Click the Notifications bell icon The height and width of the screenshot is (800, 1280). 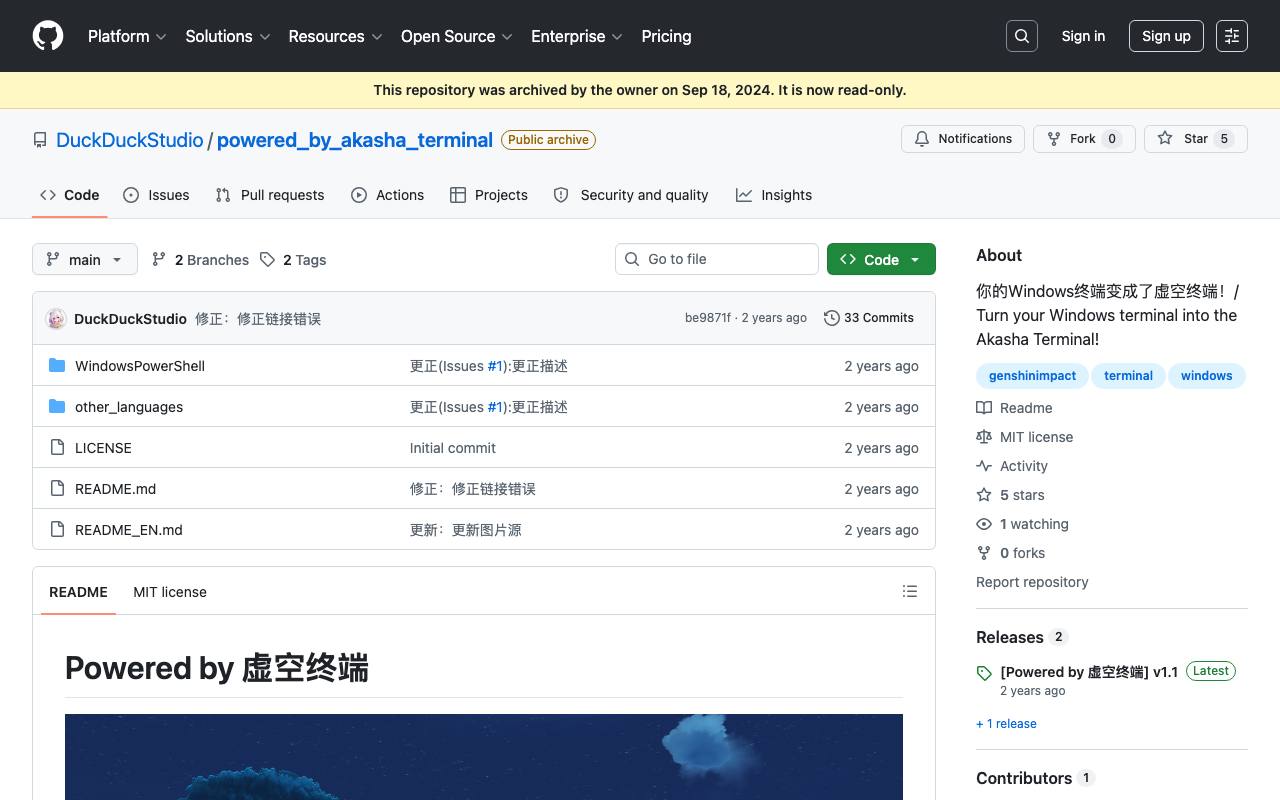[922, 139]
